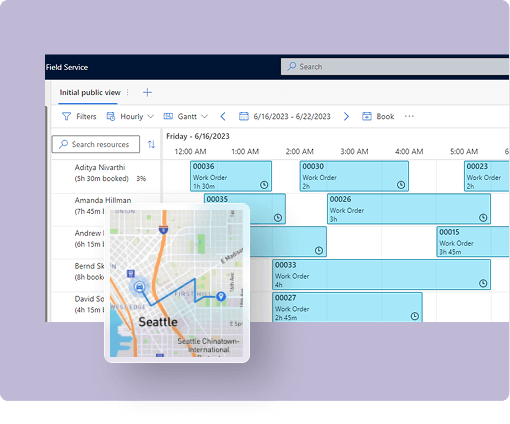Viewport: 510px width, 424px height.
Task: Click clock status icon on booking 00035
Action: pos(278,218)
